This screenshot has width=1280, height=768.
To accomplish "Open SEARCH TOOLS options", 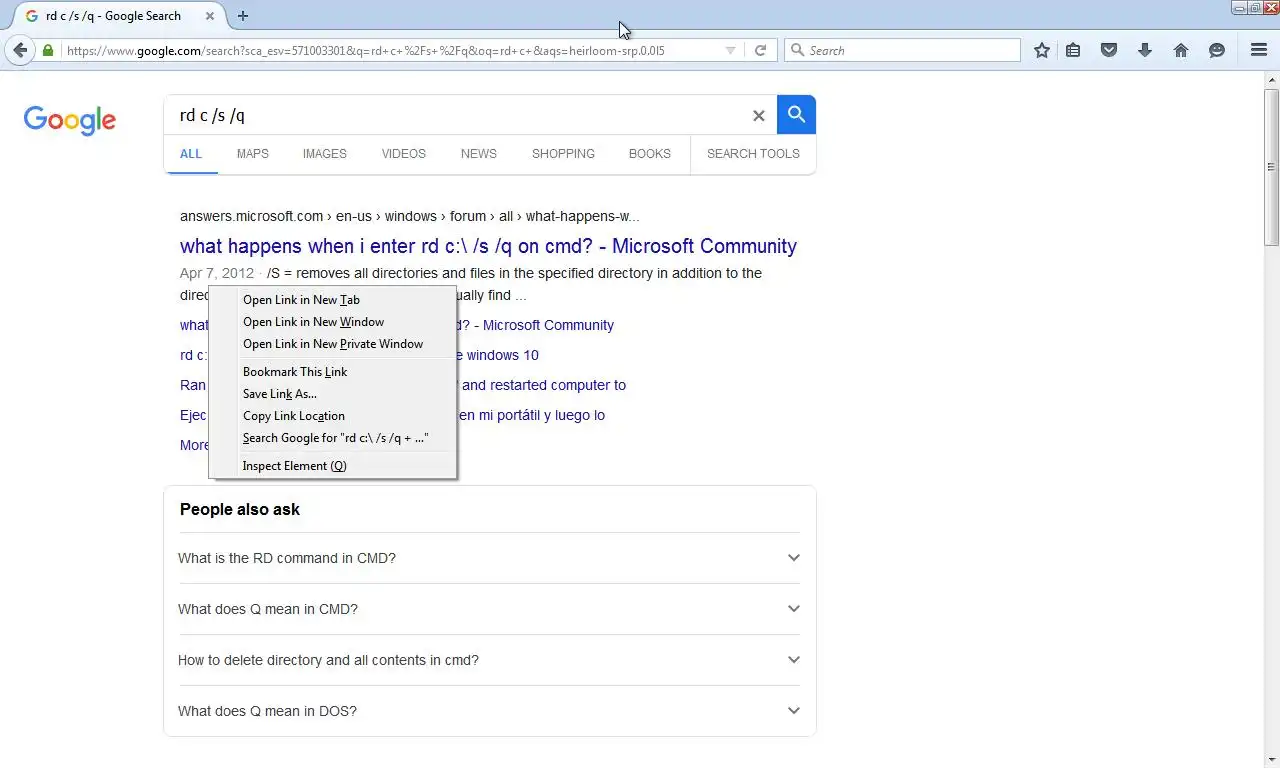I will (x=753, y=154).
